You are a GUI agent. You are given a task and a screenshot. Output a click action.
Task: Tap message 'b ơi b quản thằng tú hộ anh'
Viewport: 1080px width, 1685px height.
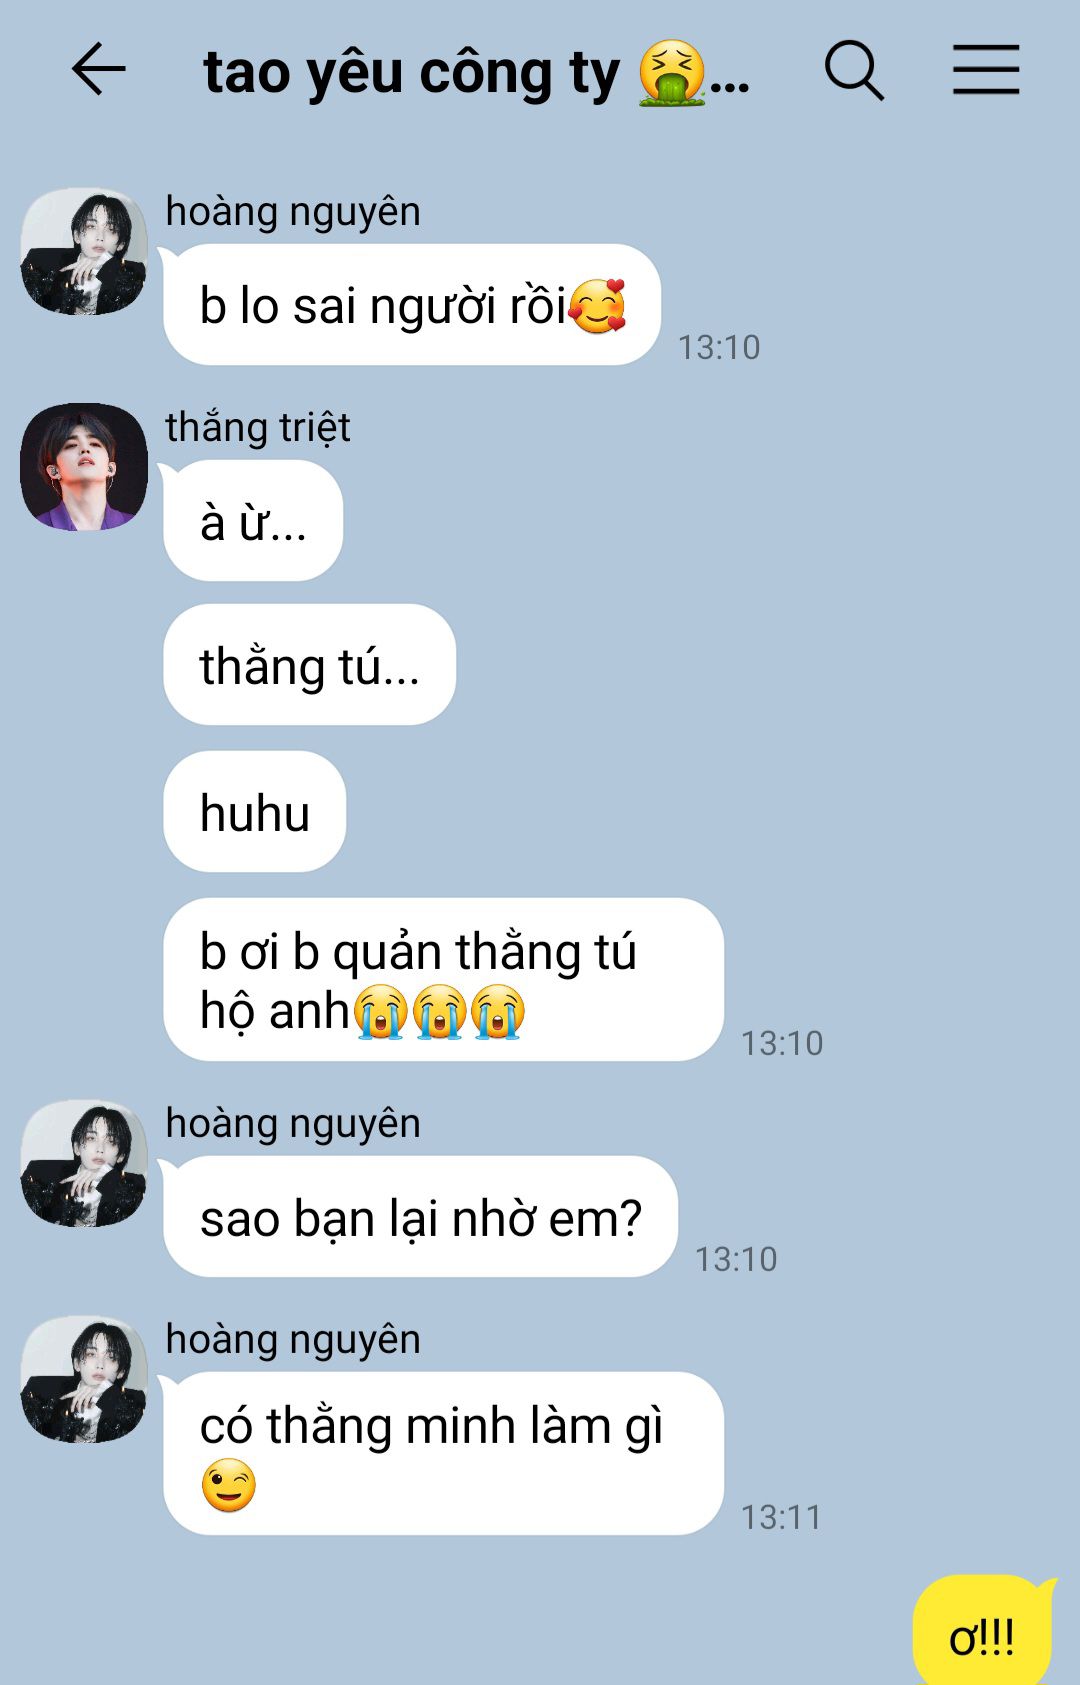point(443,980)
